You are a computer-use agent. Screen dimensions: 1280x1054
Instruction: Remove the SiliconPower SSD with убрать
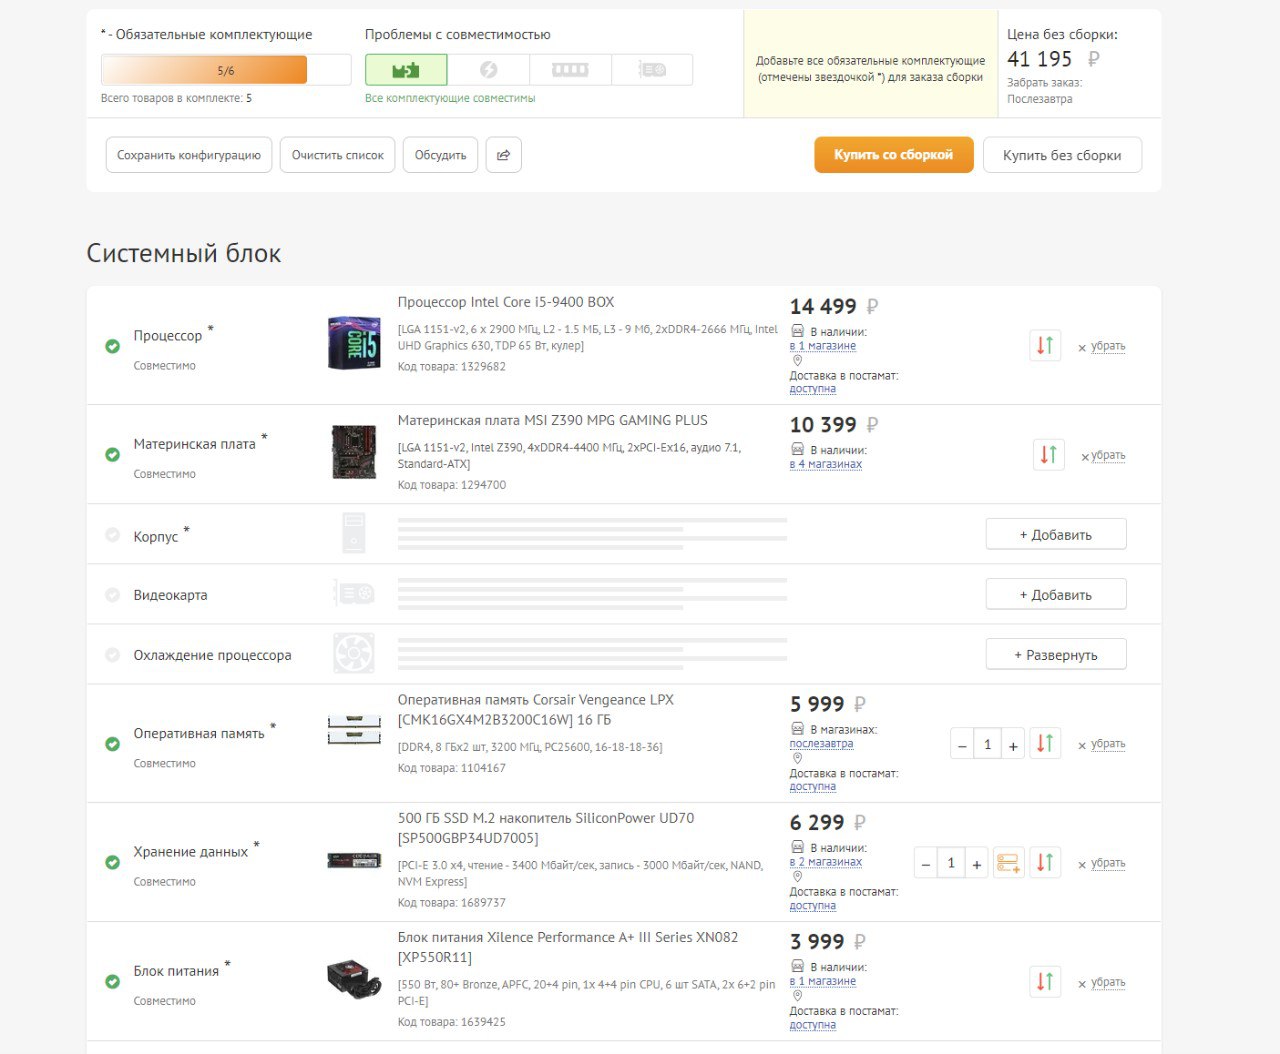click(1108, 863)
